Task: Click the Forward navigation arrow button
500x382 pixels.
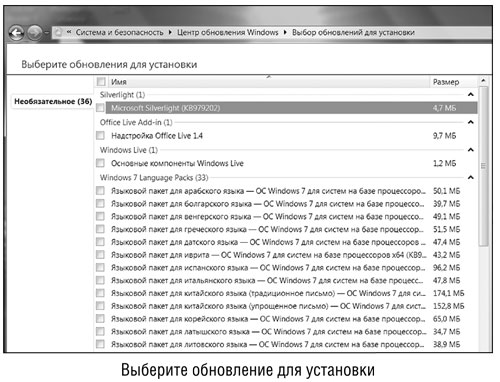Action: click(34, 33)
